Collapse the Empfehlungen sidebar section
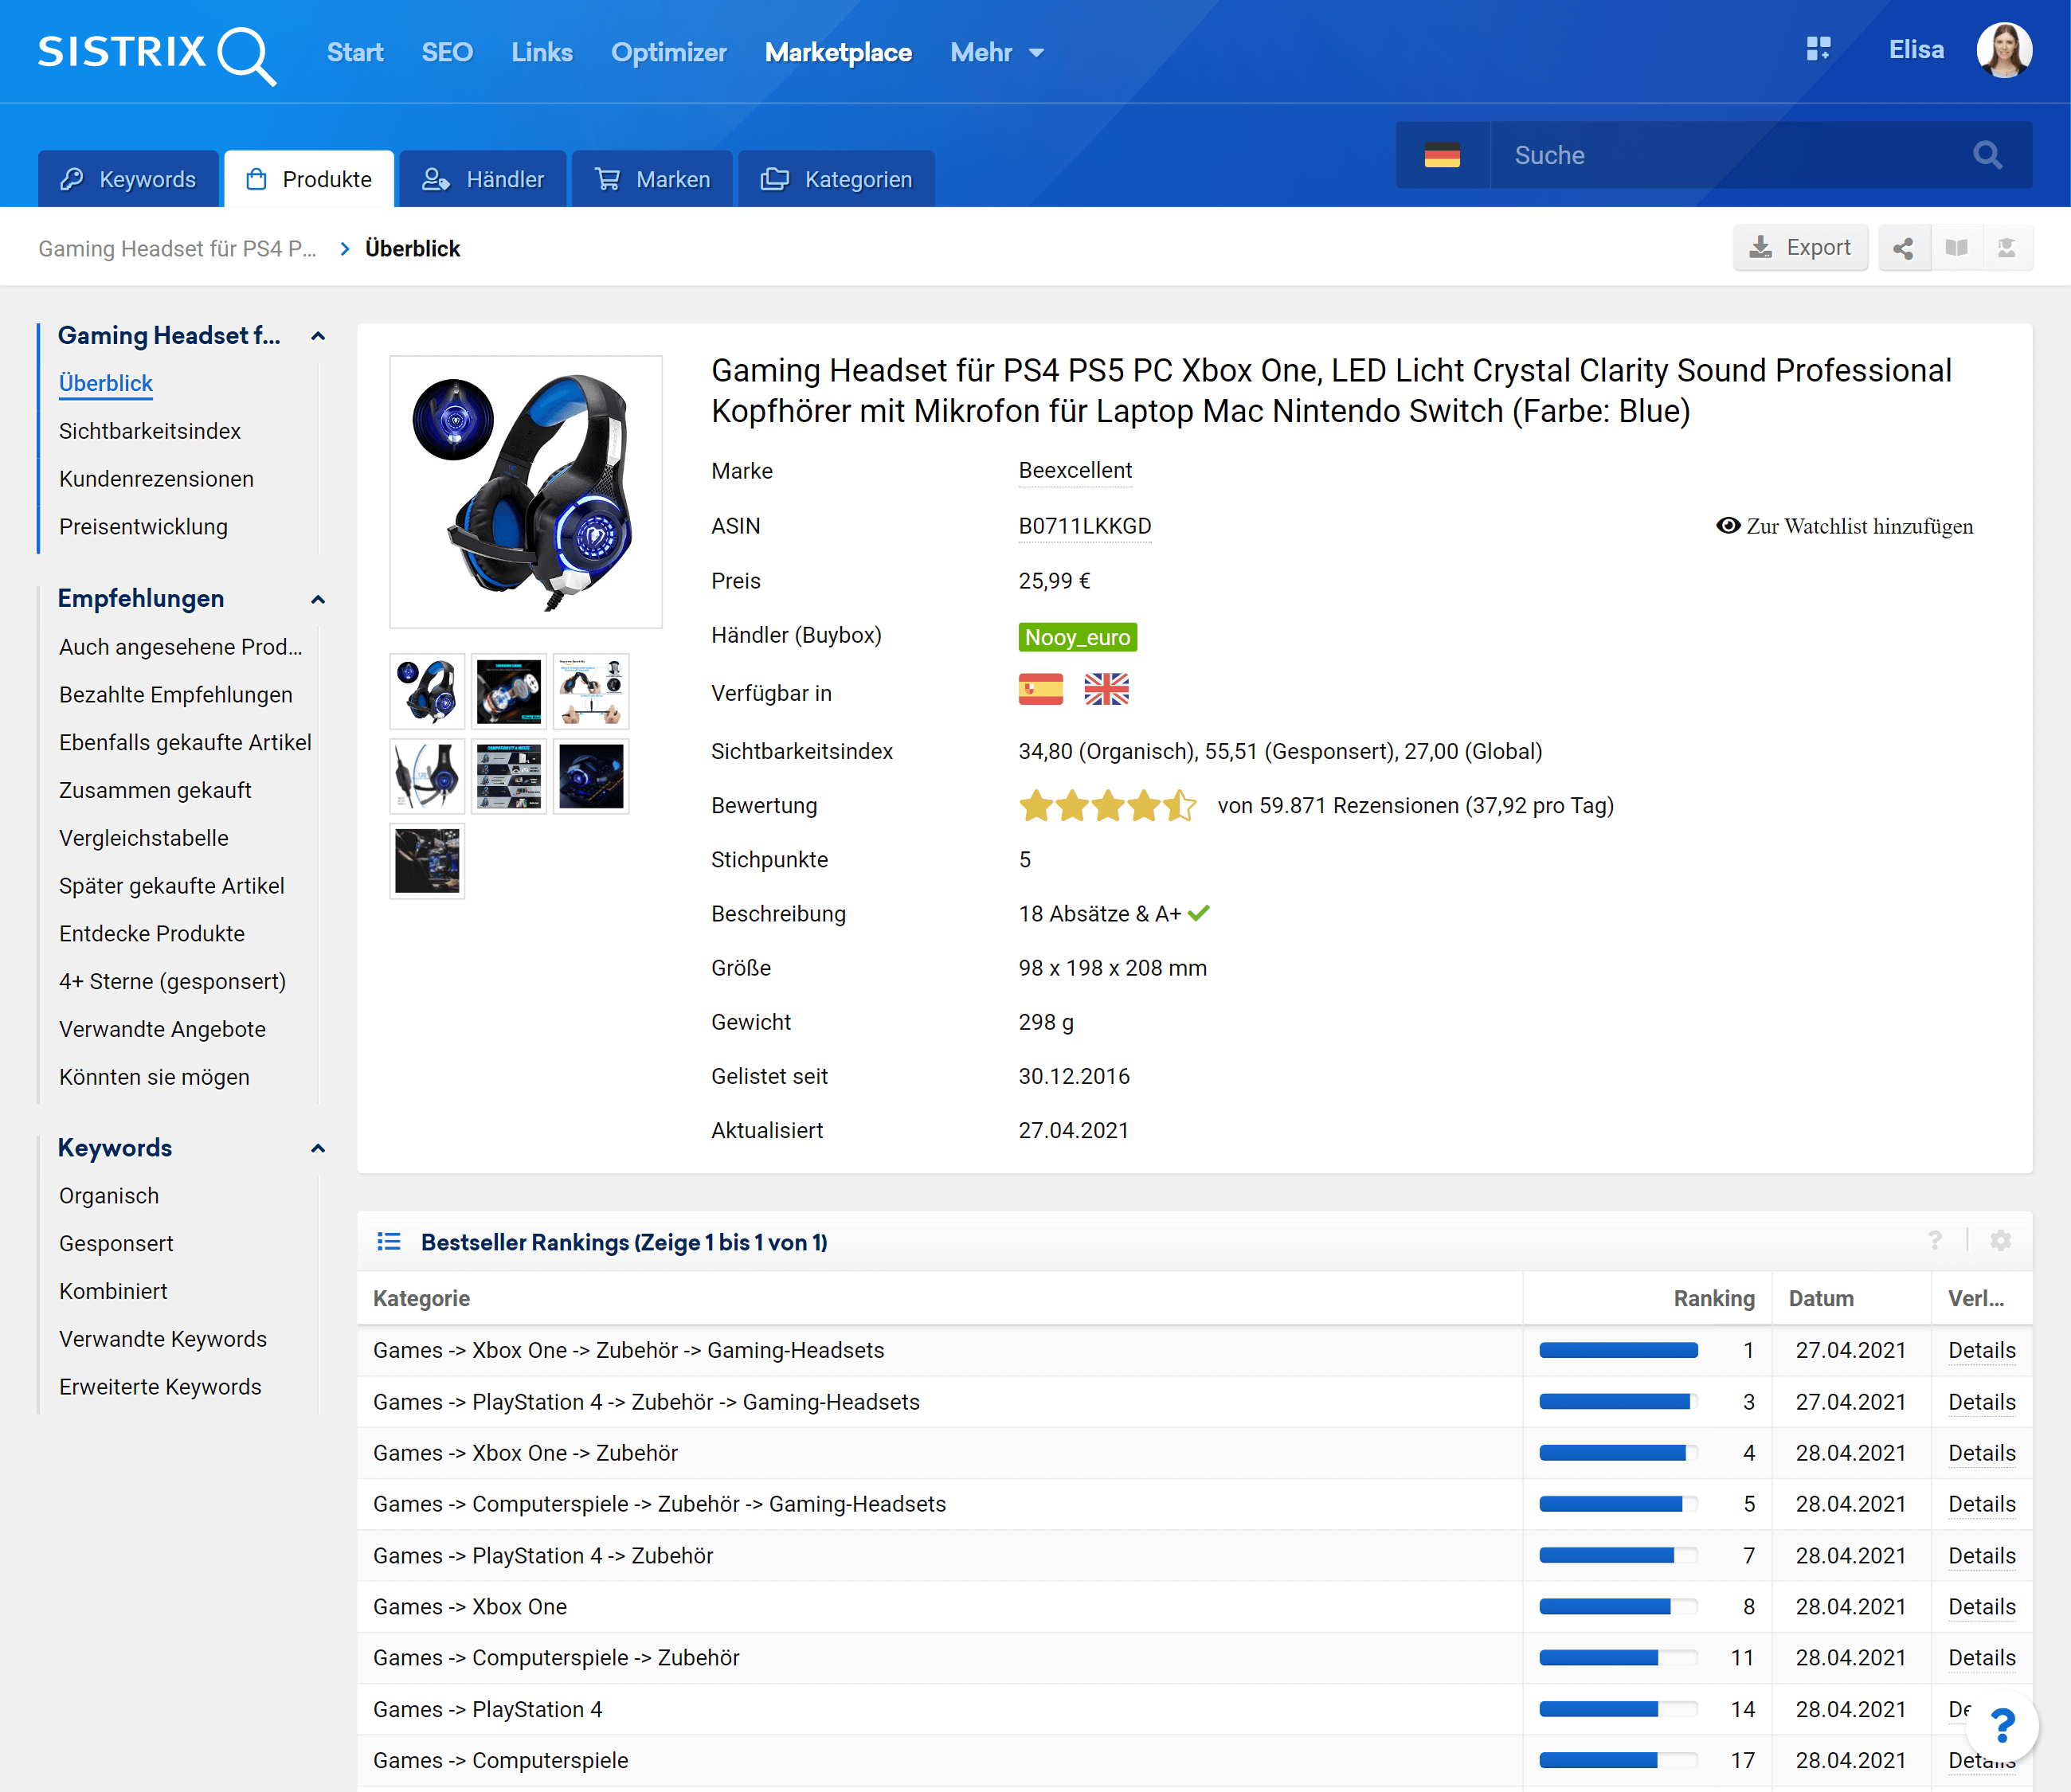The width and height of the screenshot is (2071, 1792). click(318, 599)
